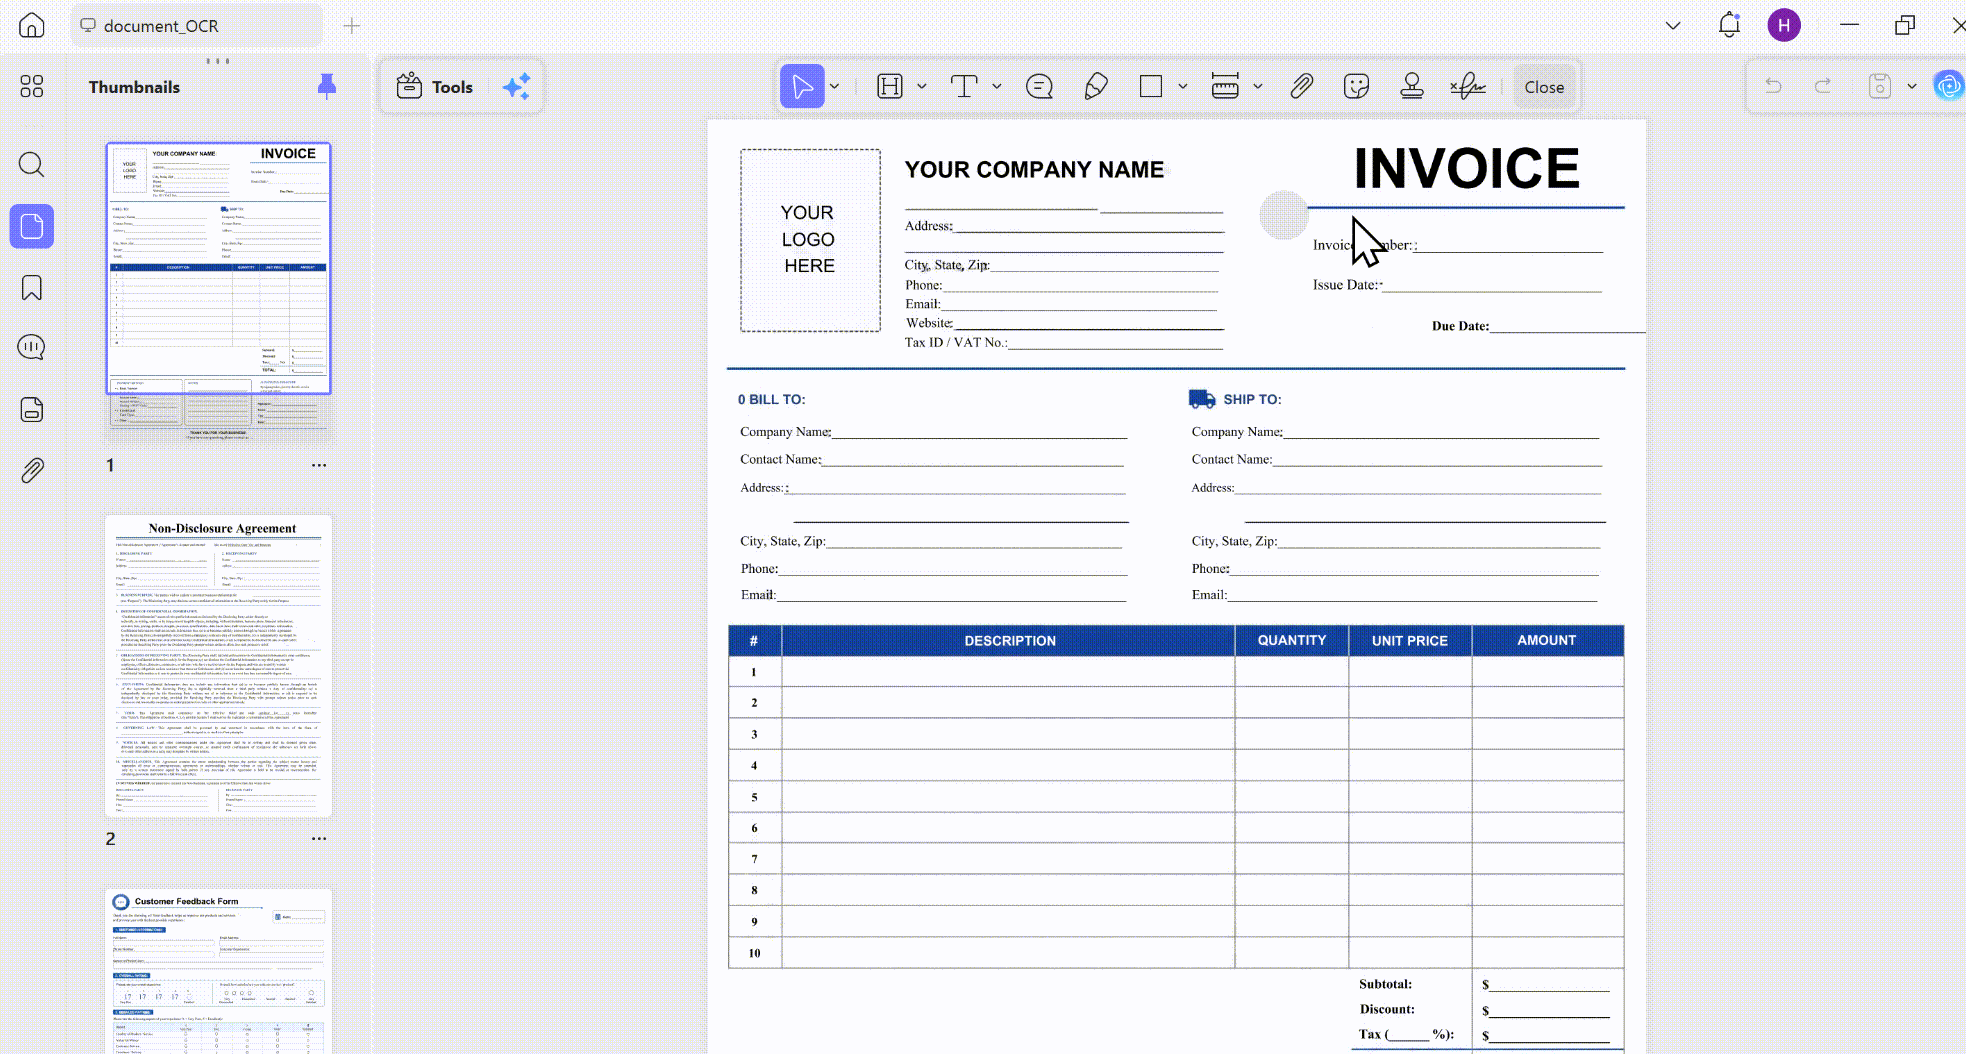This screenshot has width=1966, height=1054.
Task: Click the Tax ID / VAT No. label
Action: coord(956,342)
